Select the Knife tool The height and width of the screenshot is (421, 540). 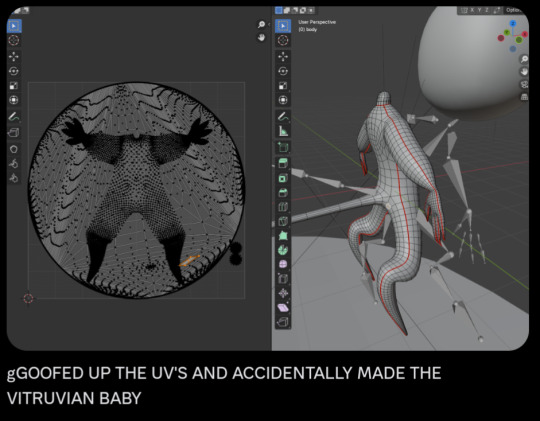tap(283, 221)
